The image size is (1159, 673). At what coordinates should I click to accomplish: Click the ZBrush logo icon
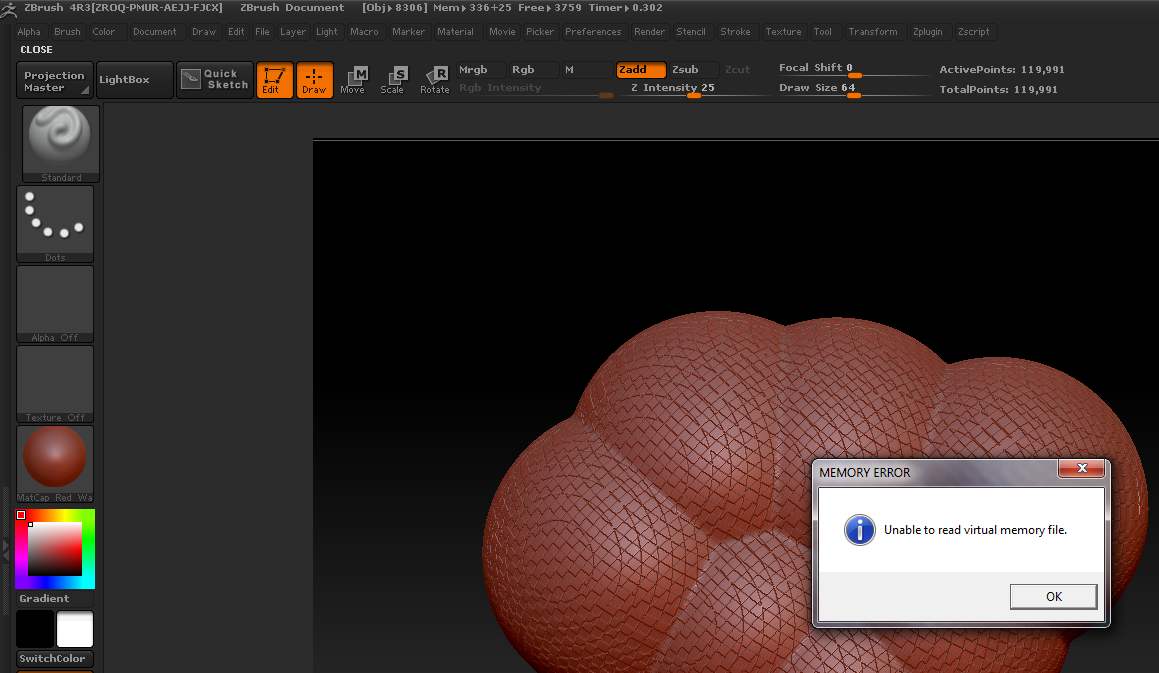(8, 9)
